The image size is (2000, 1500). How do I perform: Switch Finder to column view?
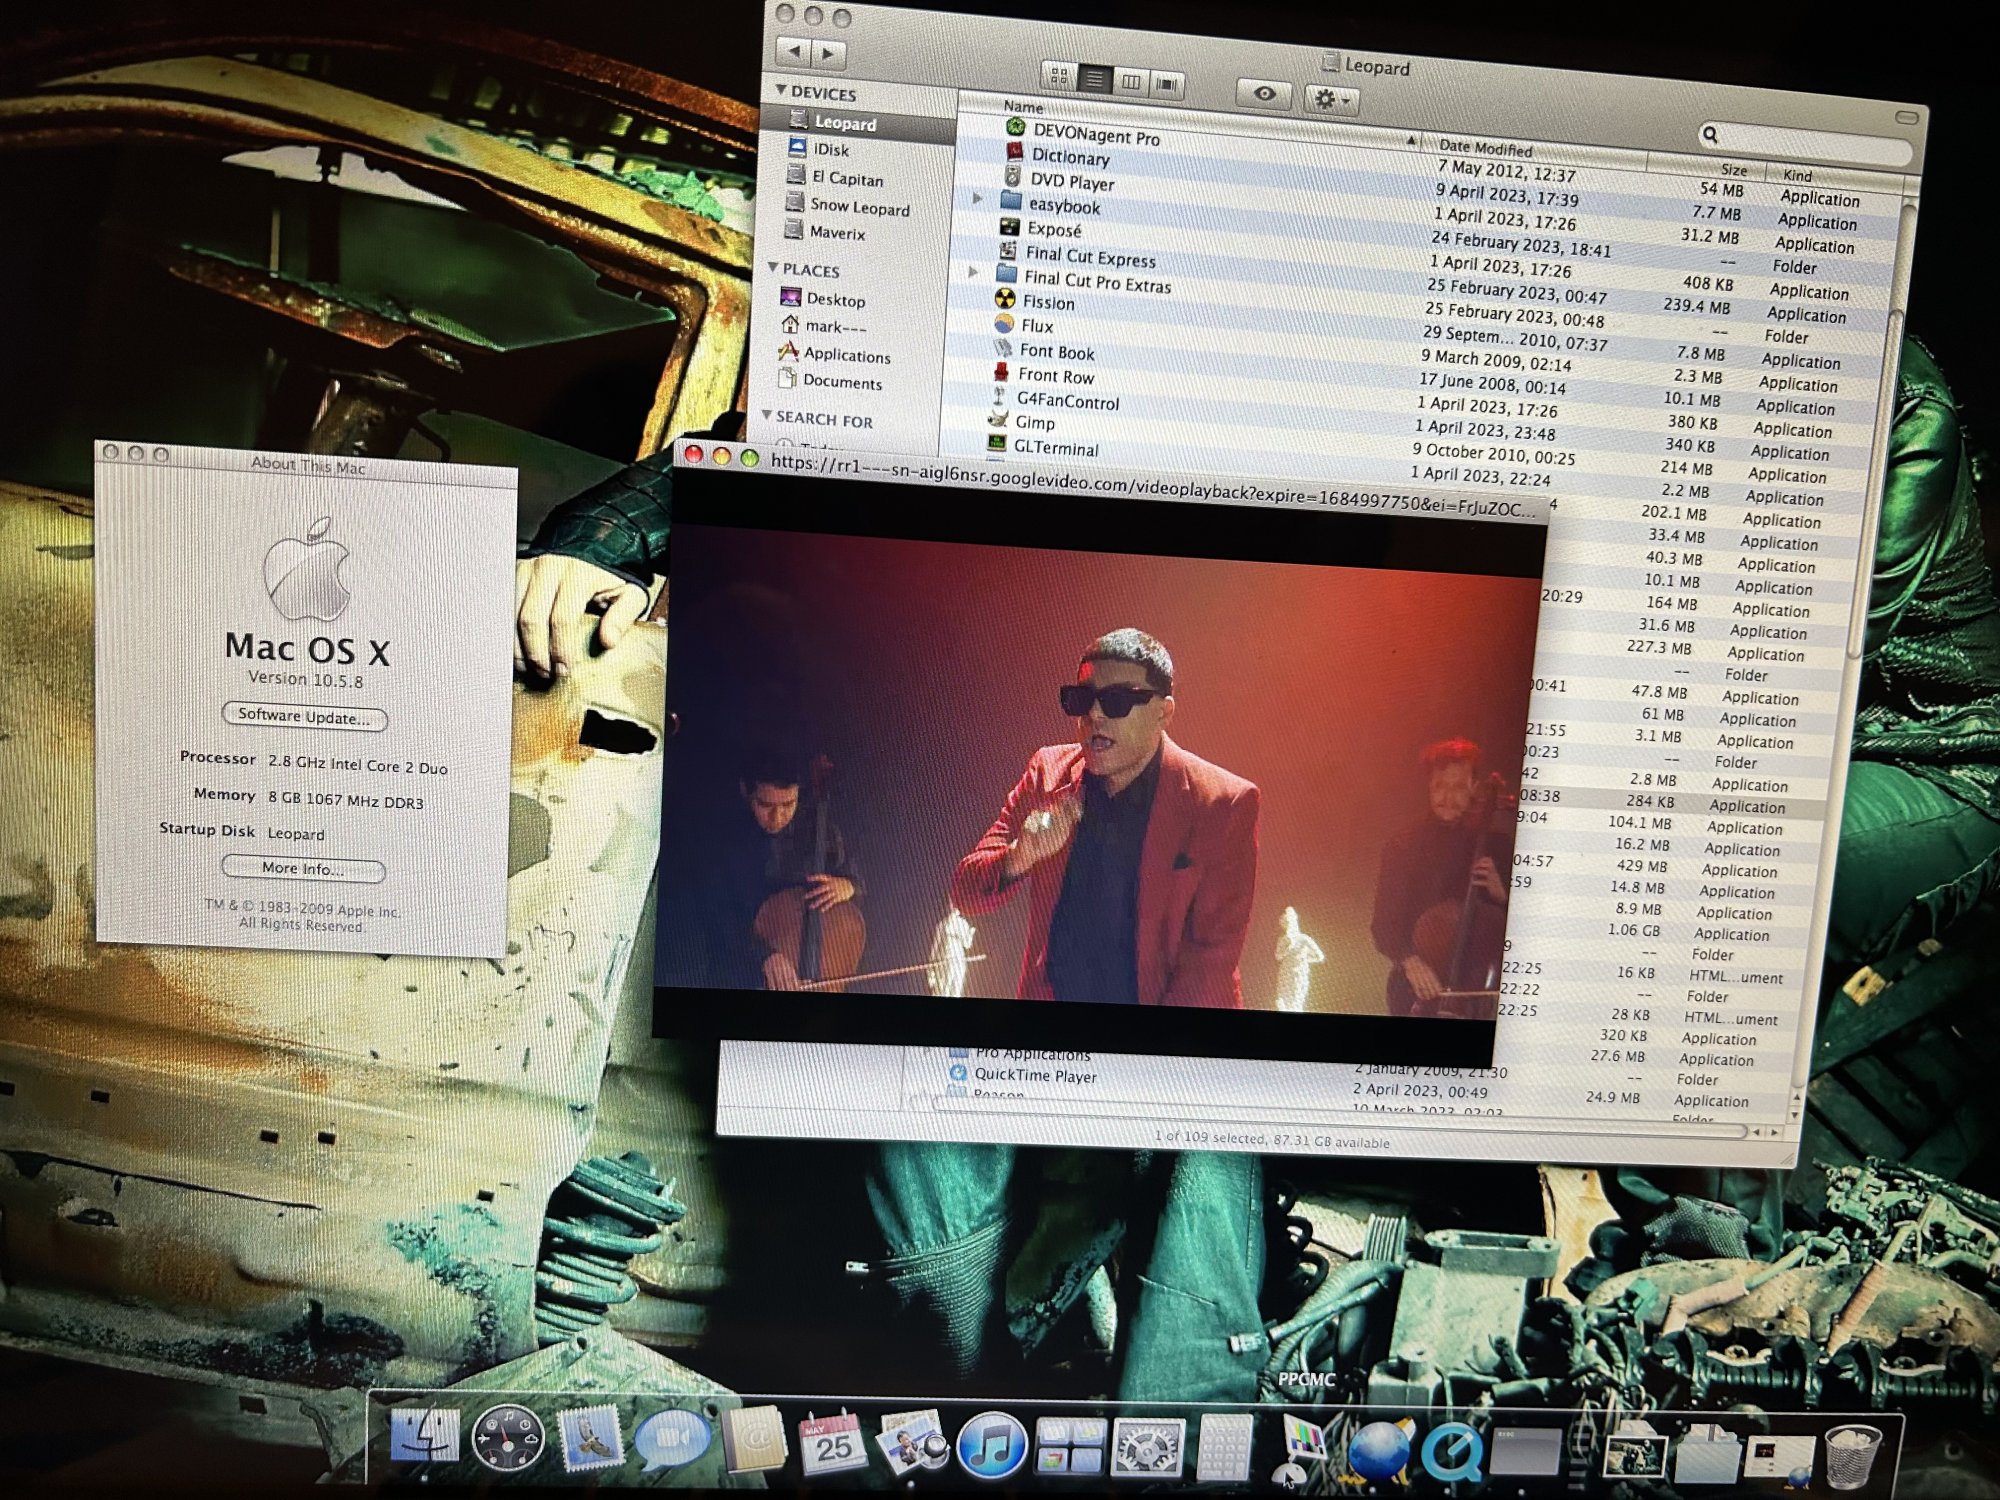pos(1131,81)
